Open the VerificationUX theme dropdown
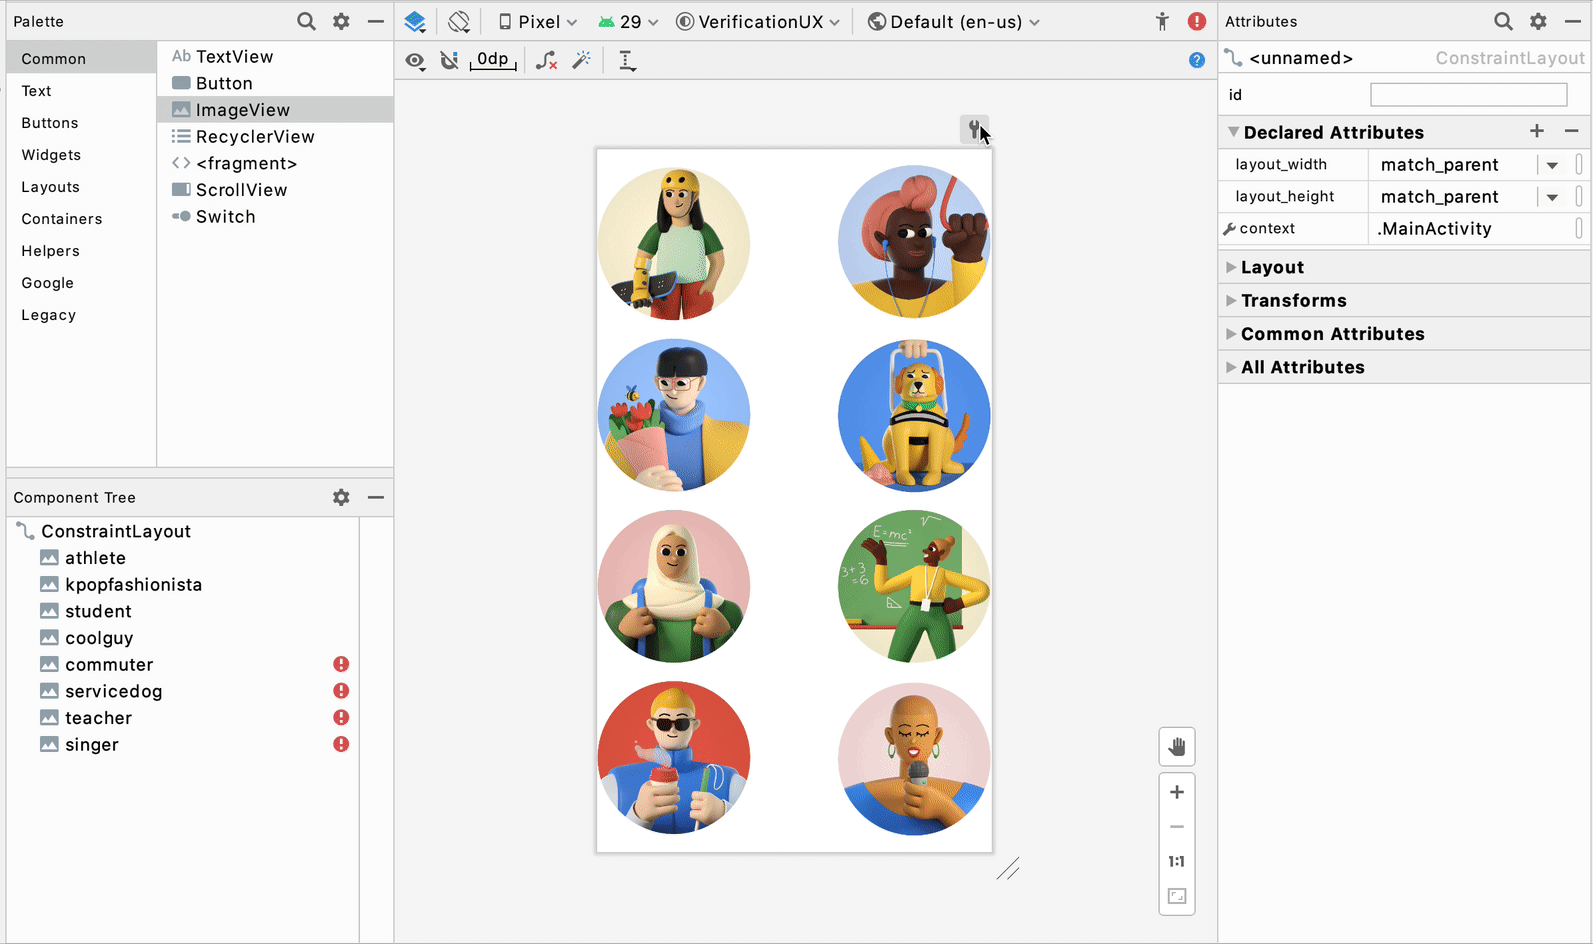Viewport: 1593px width, 944px height. [x=758, y=22]
